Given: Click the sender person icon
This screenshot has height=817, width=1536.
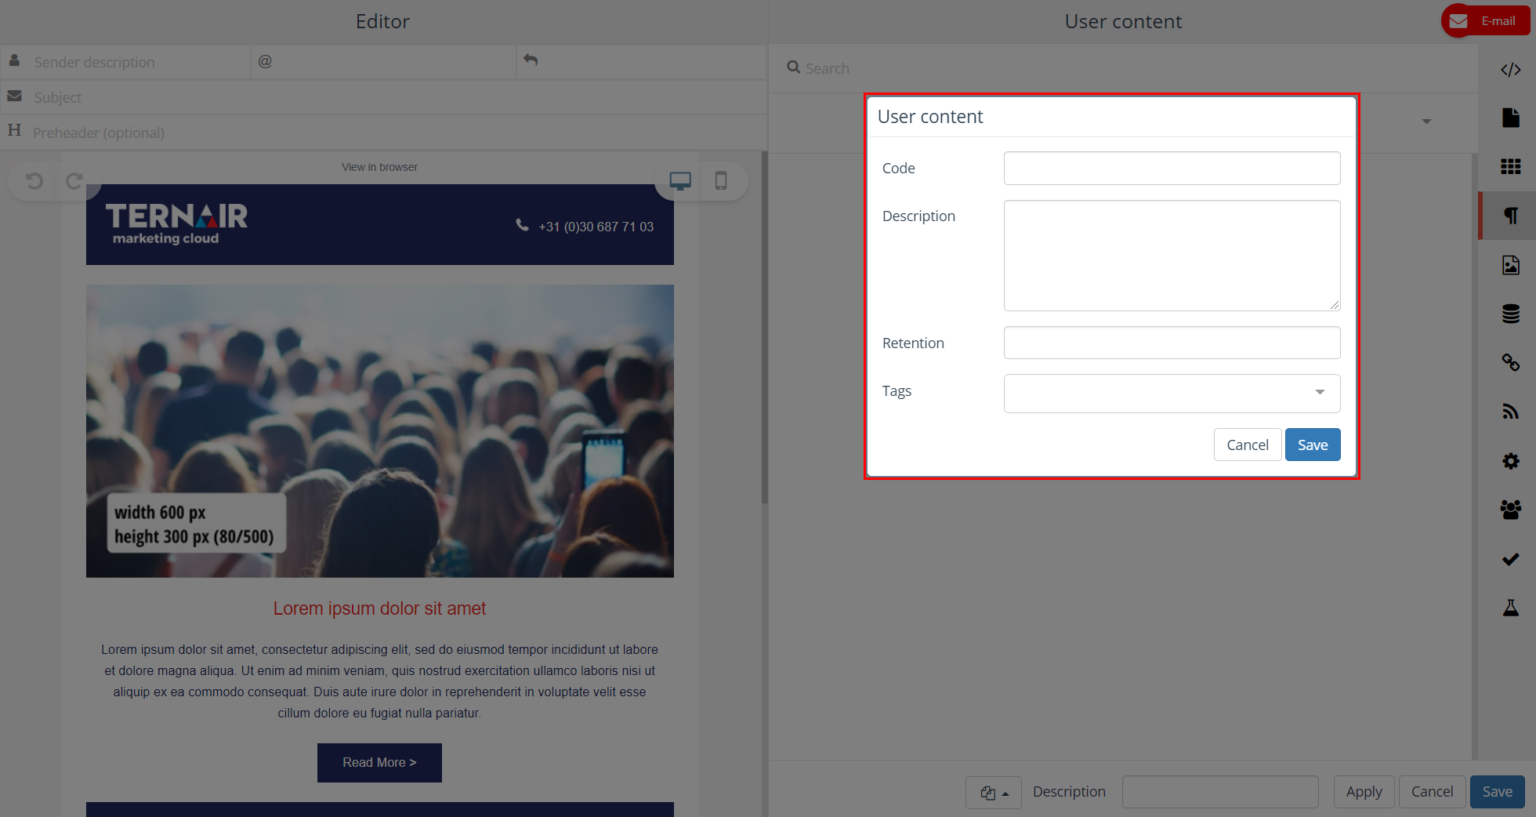Looking at the screenshot, I should [x=14, y=61].
